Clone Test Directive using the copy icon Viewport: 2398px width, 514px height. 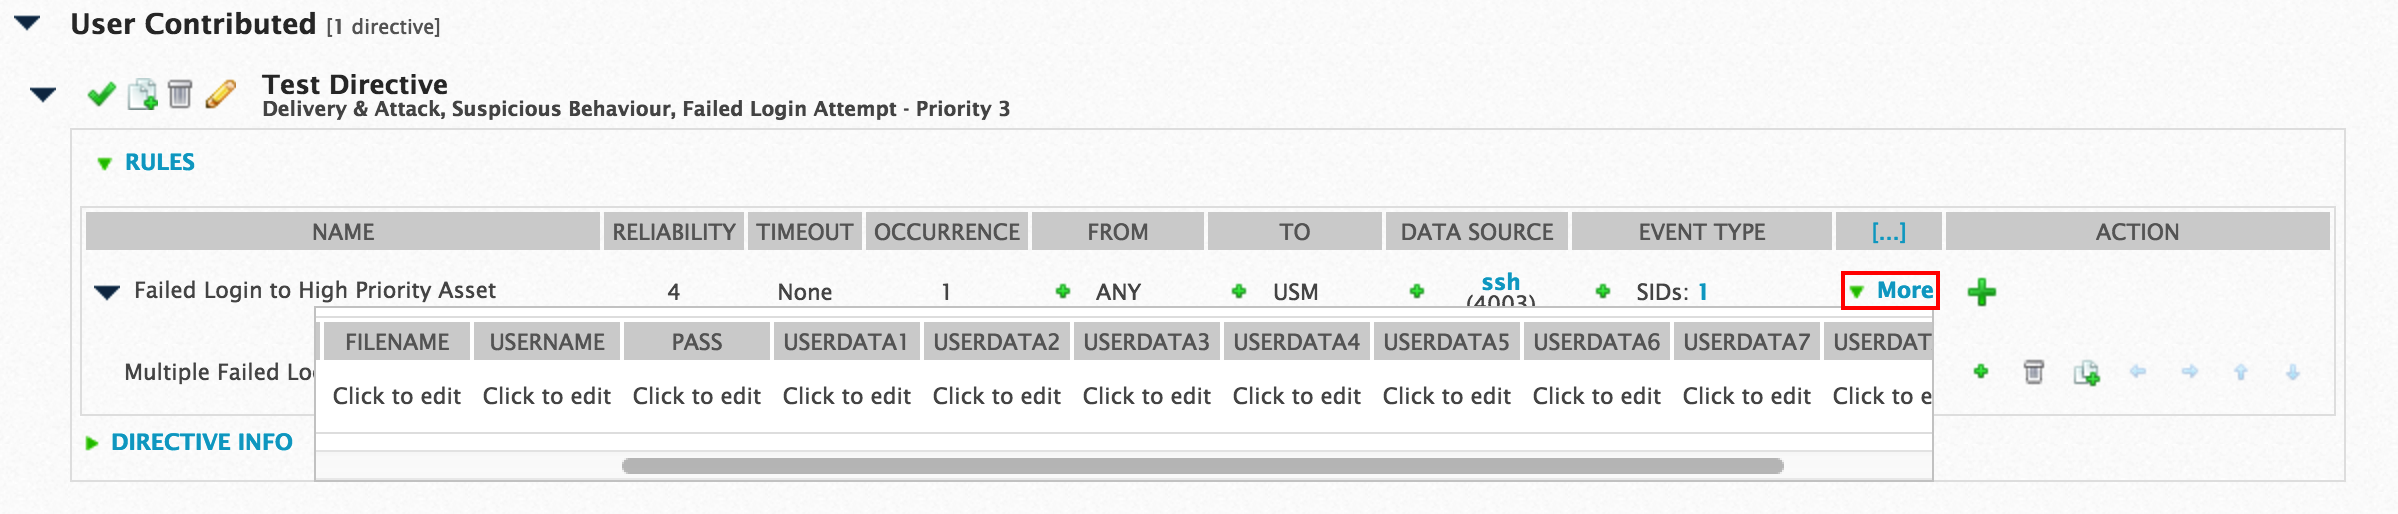click(x=142, y=94)
